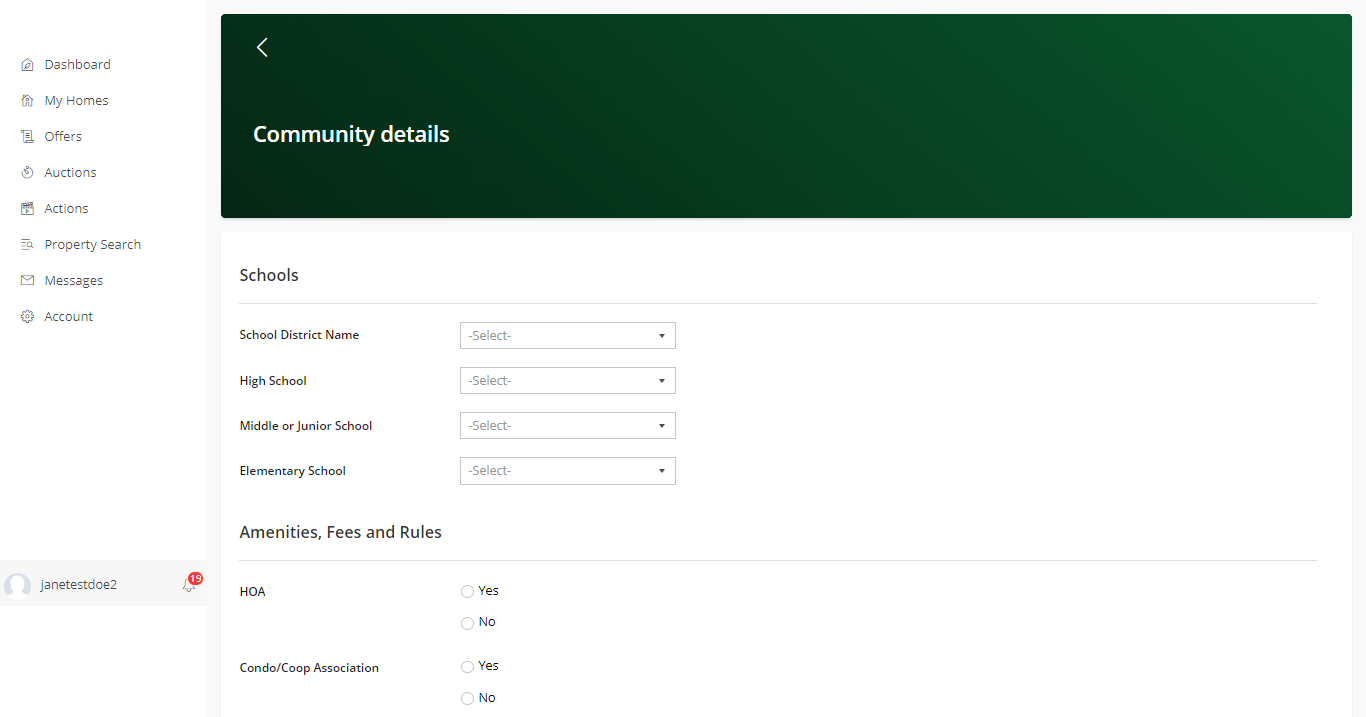Click the Community details heading
This screenshot has height=717, width=1366.
click(x=351, y=134)
